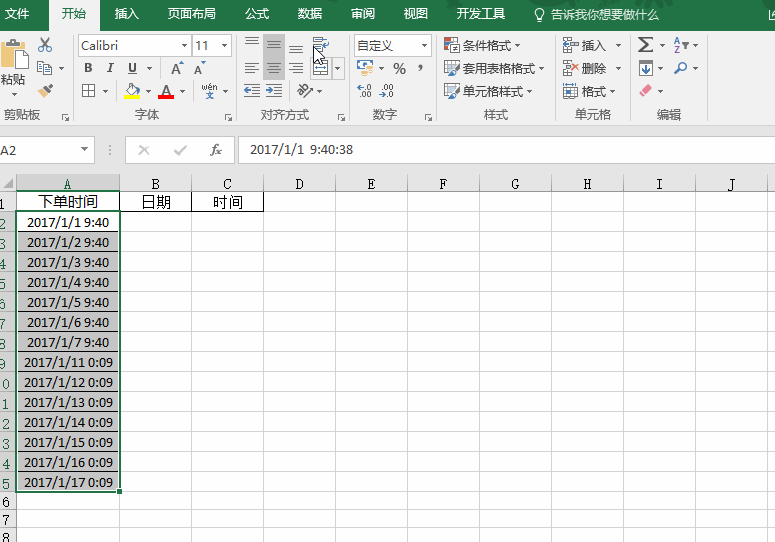Click 插入 insert cells button
The image size is (775, 542).
click(584, 45)
